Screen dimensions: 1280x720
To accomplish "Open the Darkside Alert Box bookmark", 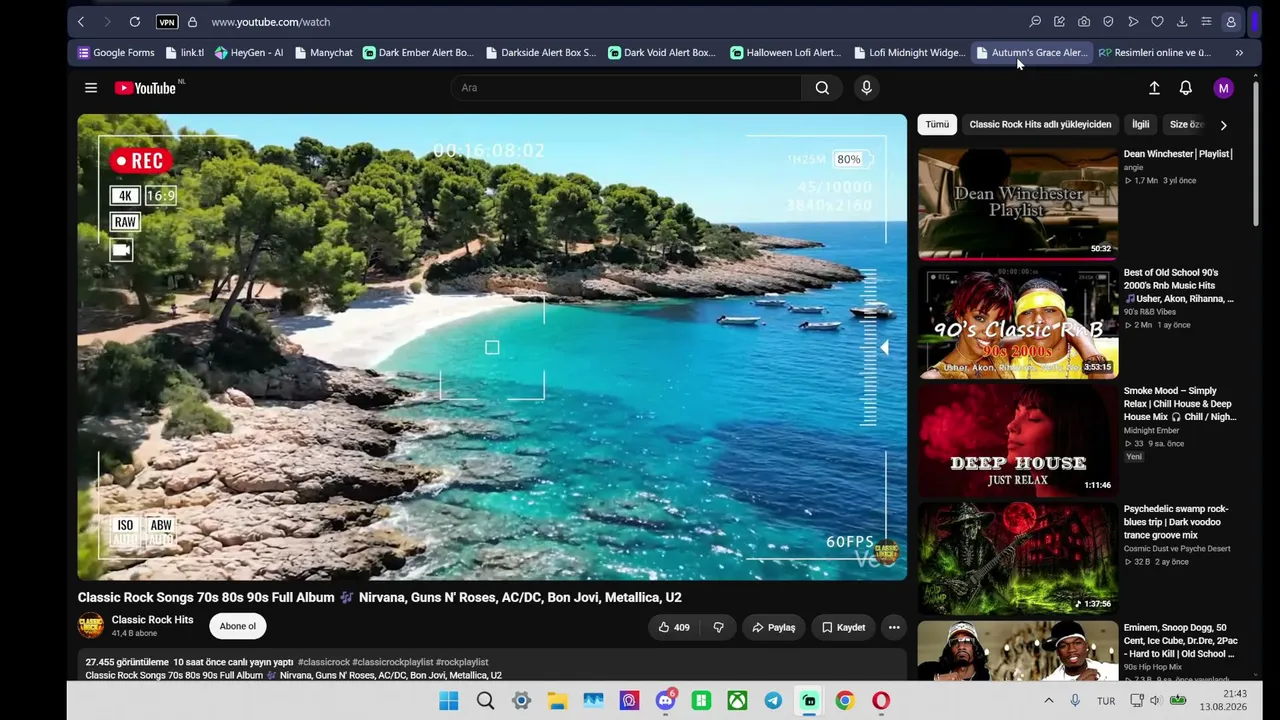I will 541,53.
